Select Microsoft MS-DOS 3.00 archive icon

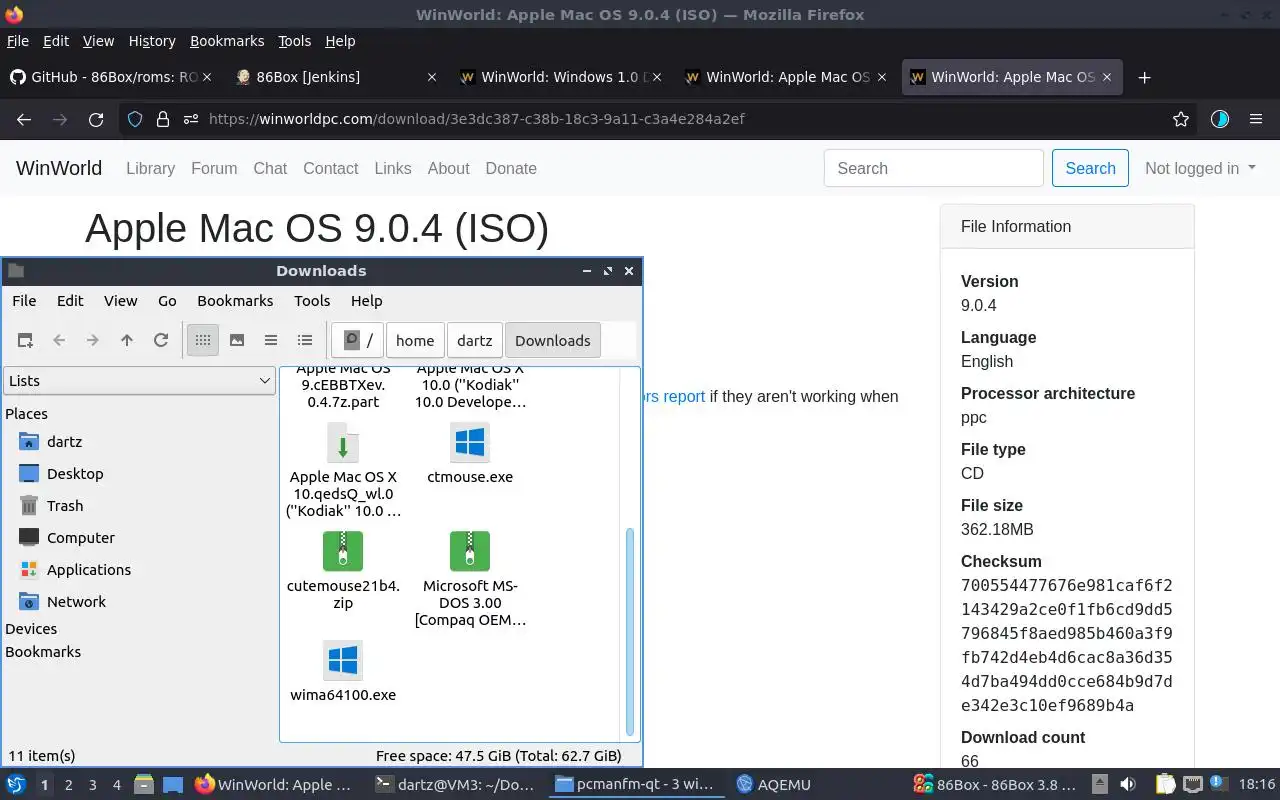[470, 551]
